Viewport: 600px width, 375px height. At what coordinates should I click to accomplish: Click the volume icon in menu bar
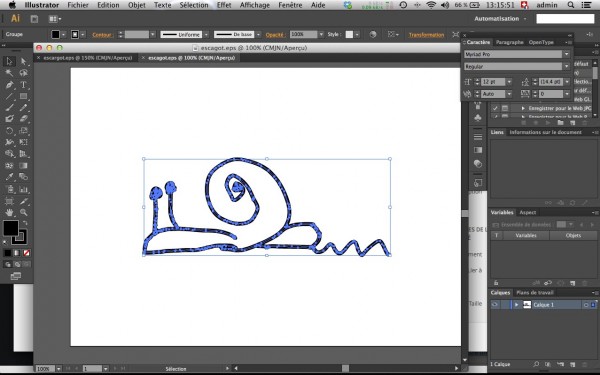tap(445, 5)
